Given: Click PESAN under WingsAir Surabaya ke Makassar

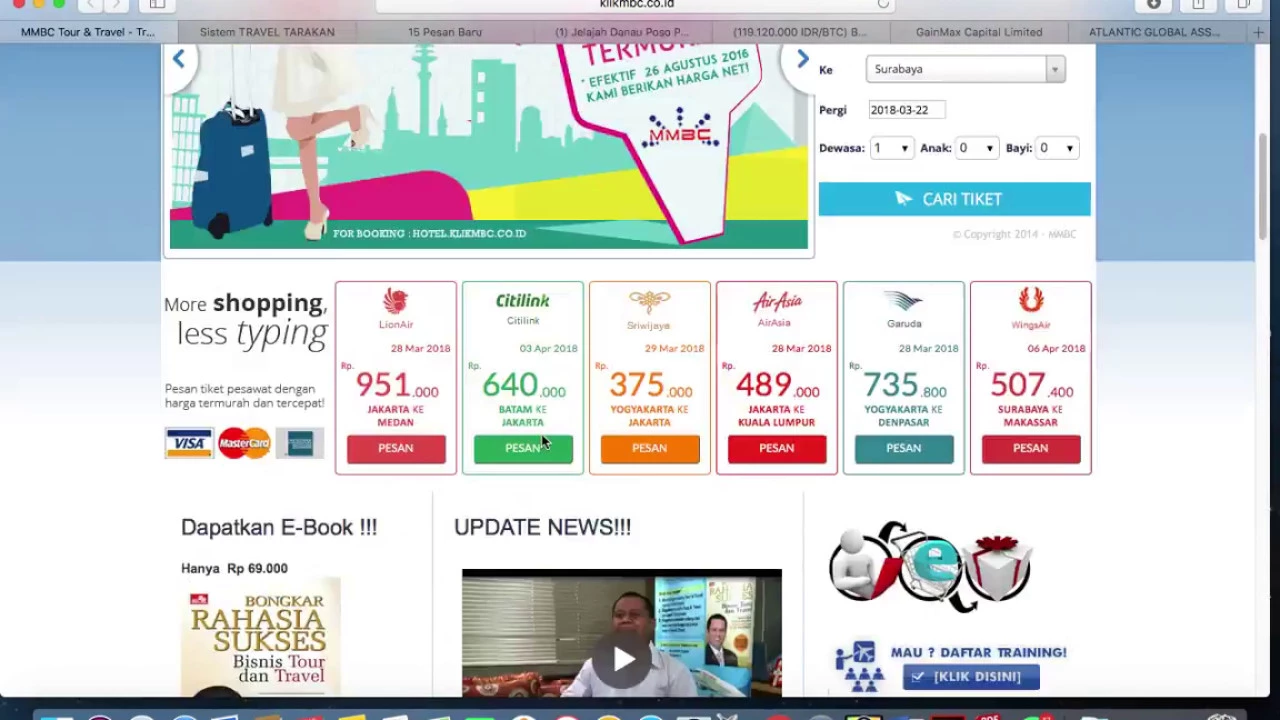Looking at the screenshot, I should click(1031, 449).
